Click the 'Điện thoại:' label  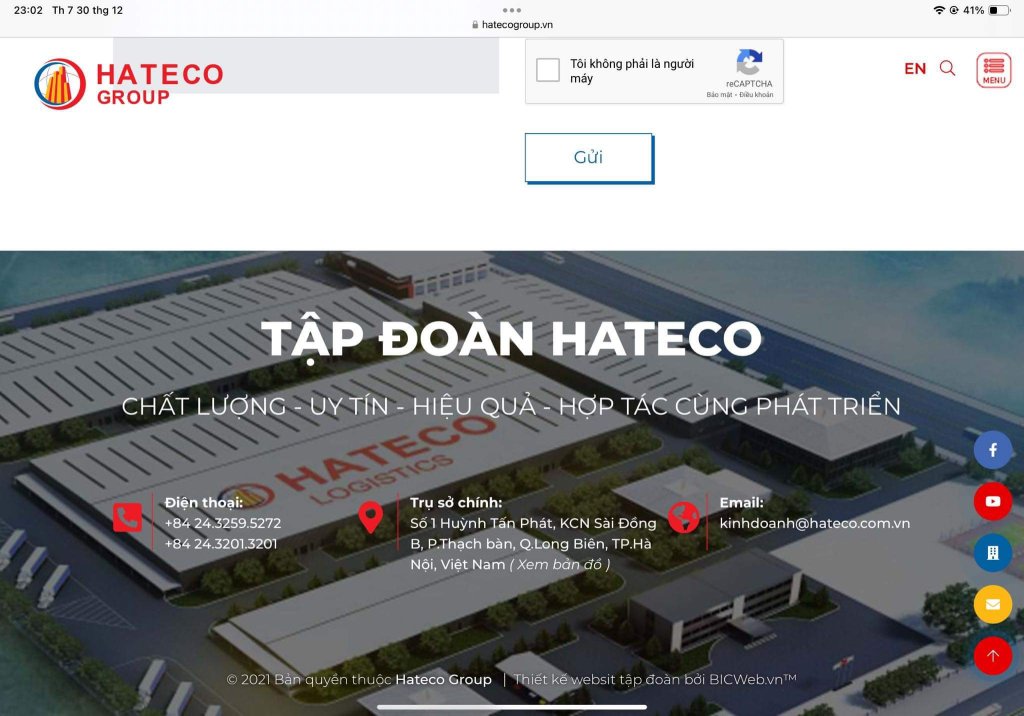click(204, 502)
